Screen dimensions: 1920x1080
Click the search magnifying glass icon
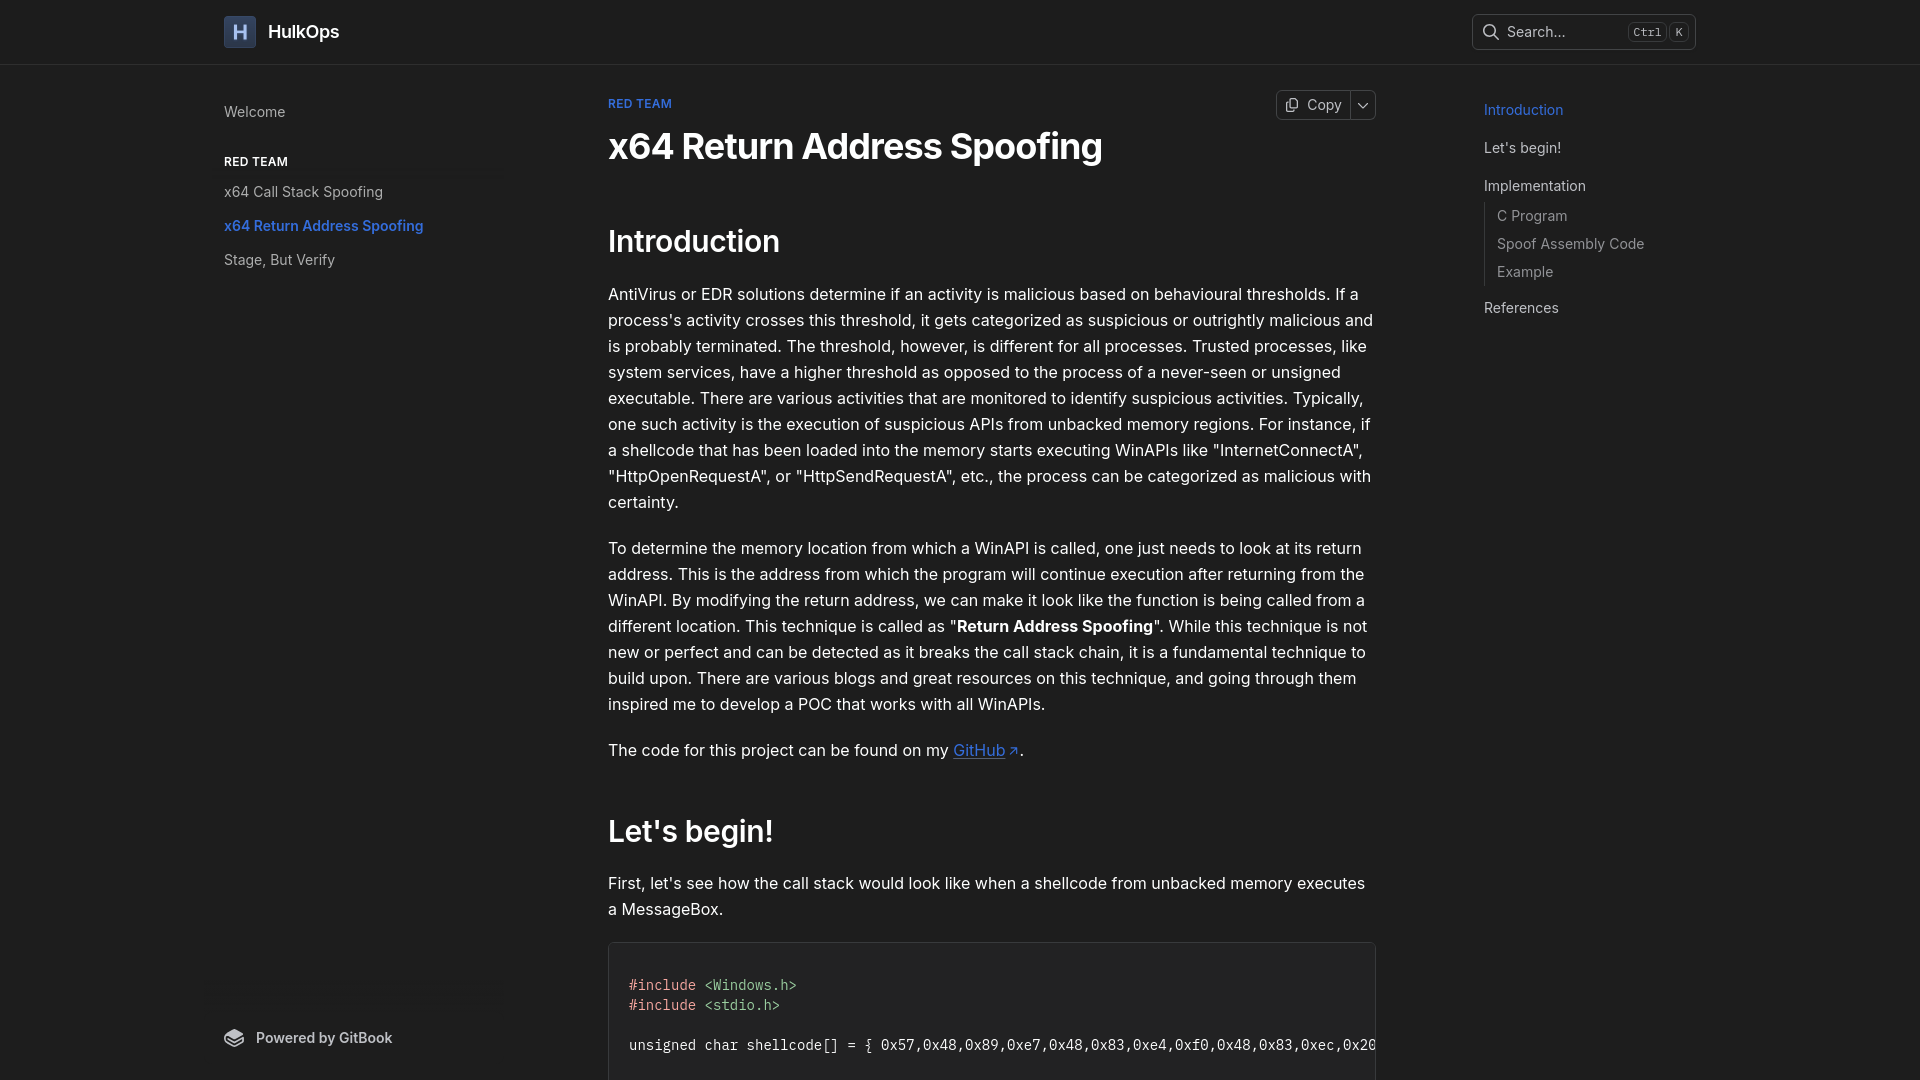[x=1490, y=32]
